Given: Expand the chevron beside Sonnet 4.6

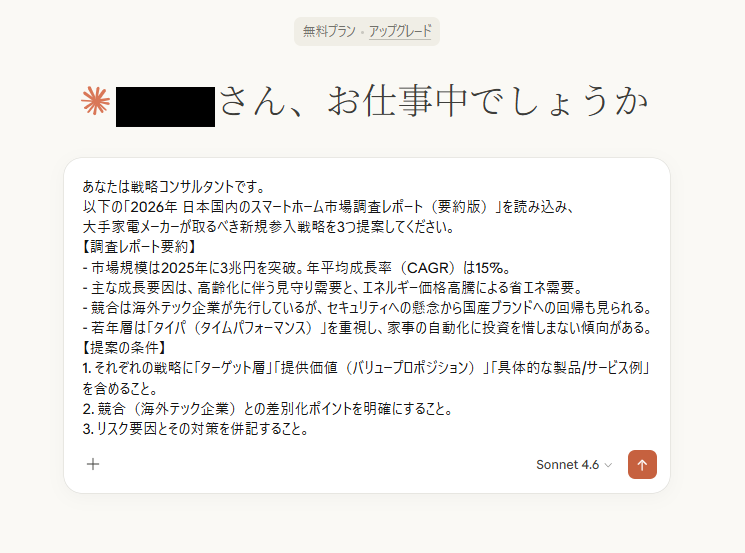Looking at the screenshot, I should tap(608, 465).
